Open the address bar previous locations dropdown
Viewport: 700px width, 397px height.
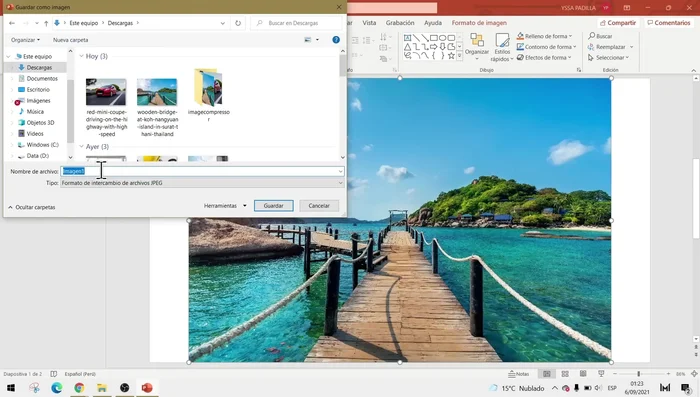coord(223,23)
